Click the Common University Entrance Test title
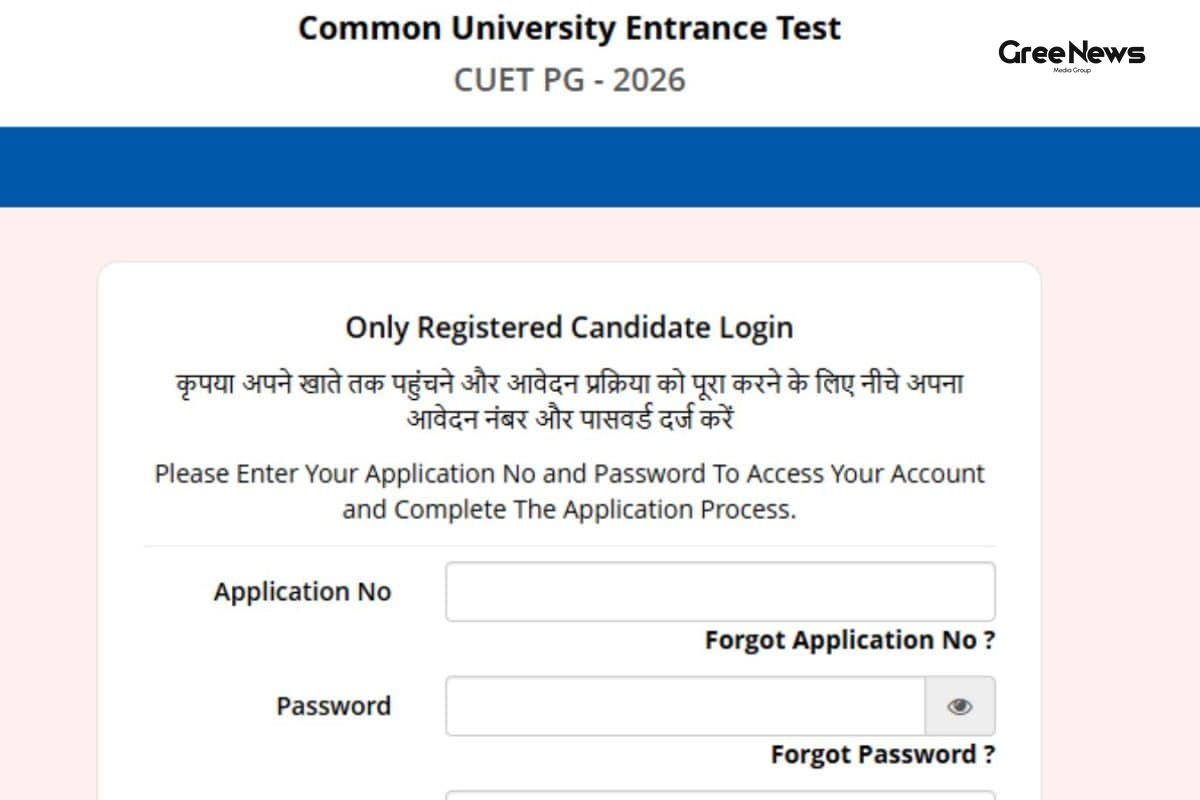The height and width of the screenshot is (800, 1200). click(x=568, y=28)
